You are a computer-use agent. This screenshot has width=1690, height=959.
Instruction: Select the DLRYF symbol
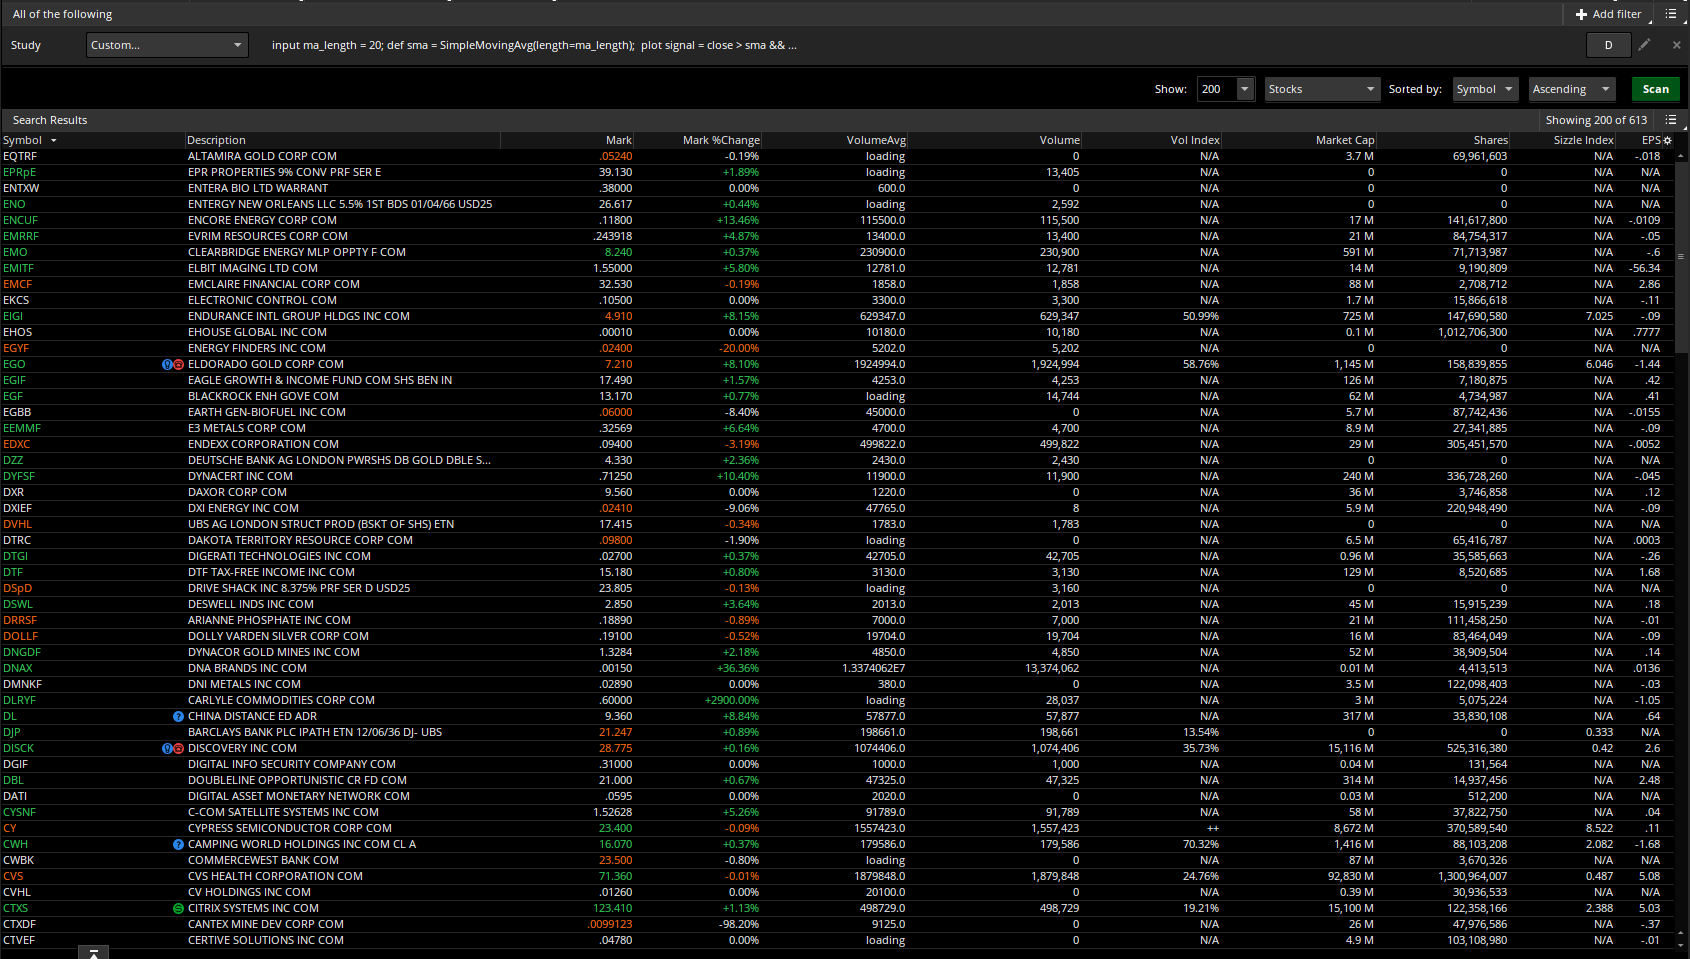coord(19,701)
